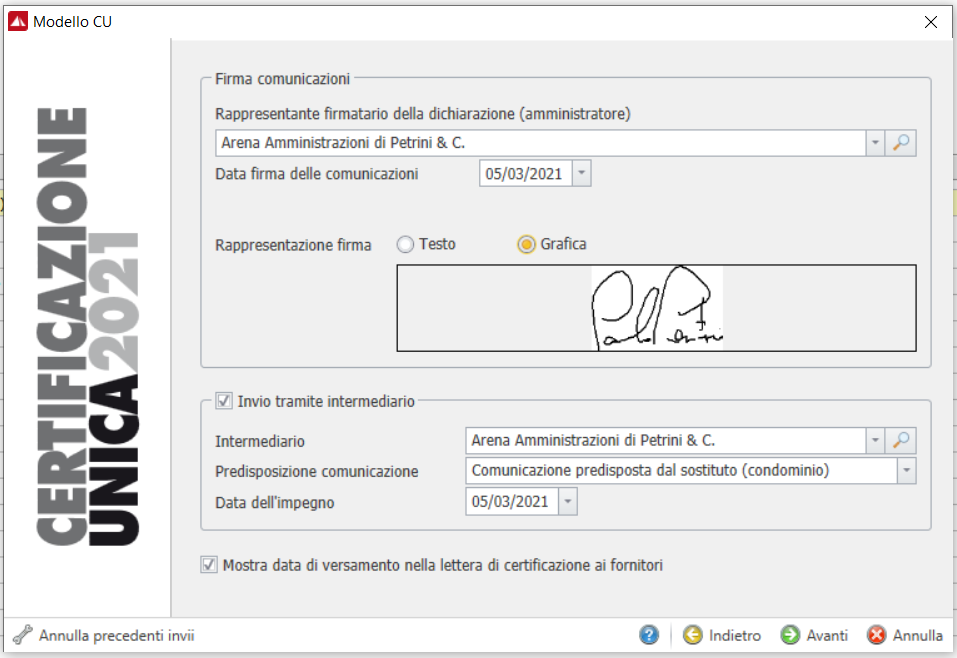Click the red Annulla cancel icon
The height and width of the screenshot is (658, 957).
pos(876,635)
